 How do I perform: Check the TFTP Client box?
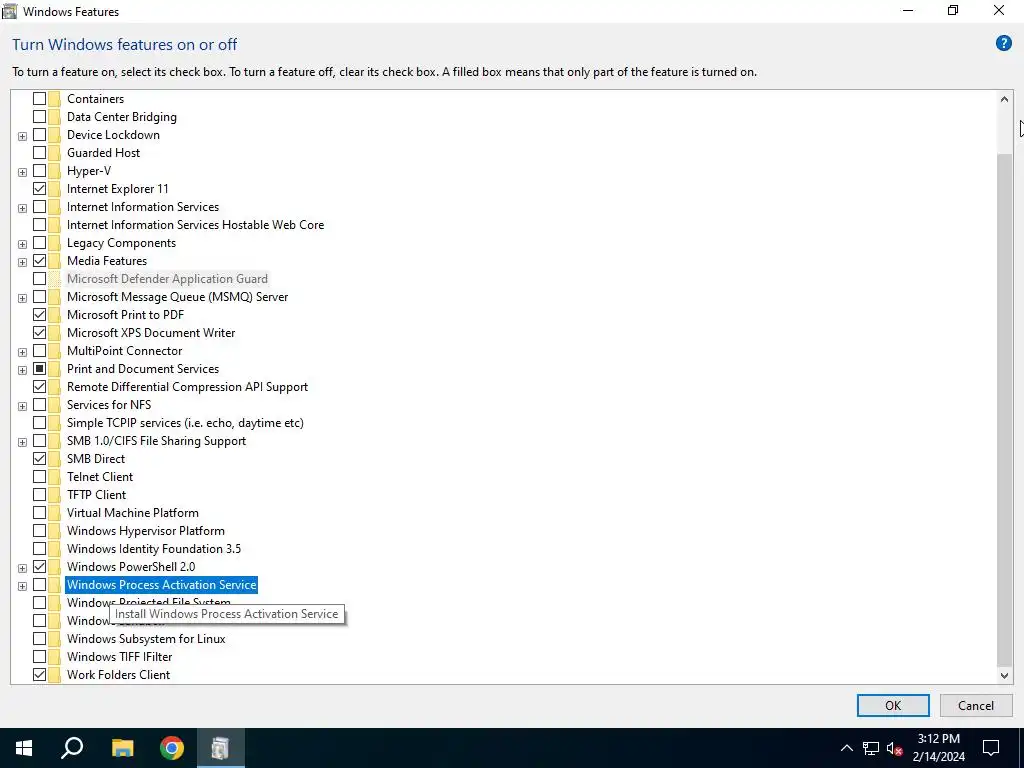click(x=39, y=495)
